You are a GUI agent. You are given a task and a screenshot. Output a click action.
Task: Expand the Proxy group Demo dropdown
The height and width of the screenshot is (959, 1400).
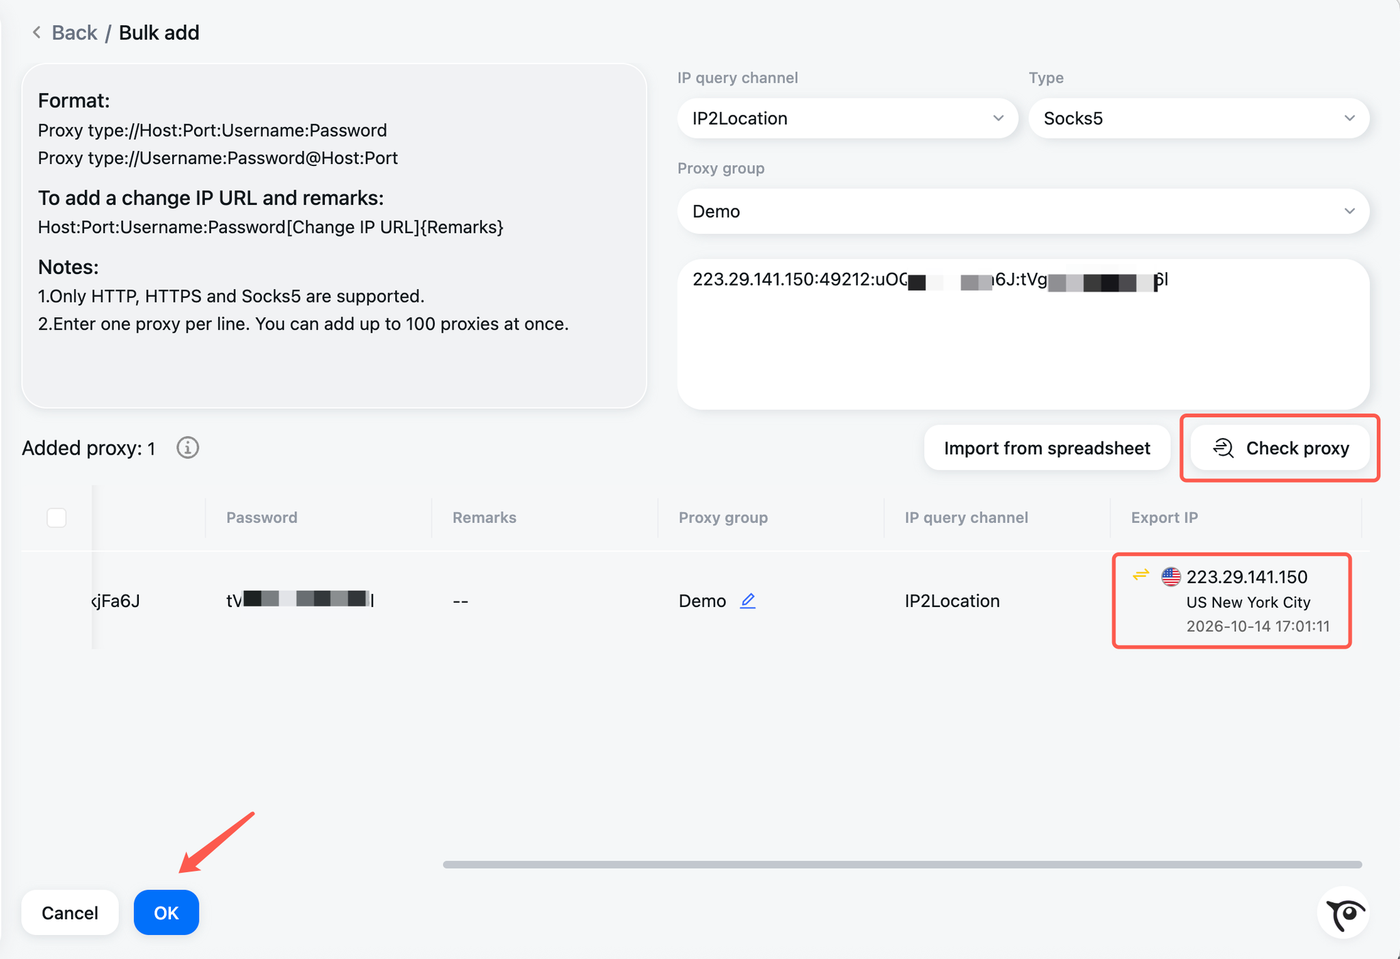(1023, 211)
